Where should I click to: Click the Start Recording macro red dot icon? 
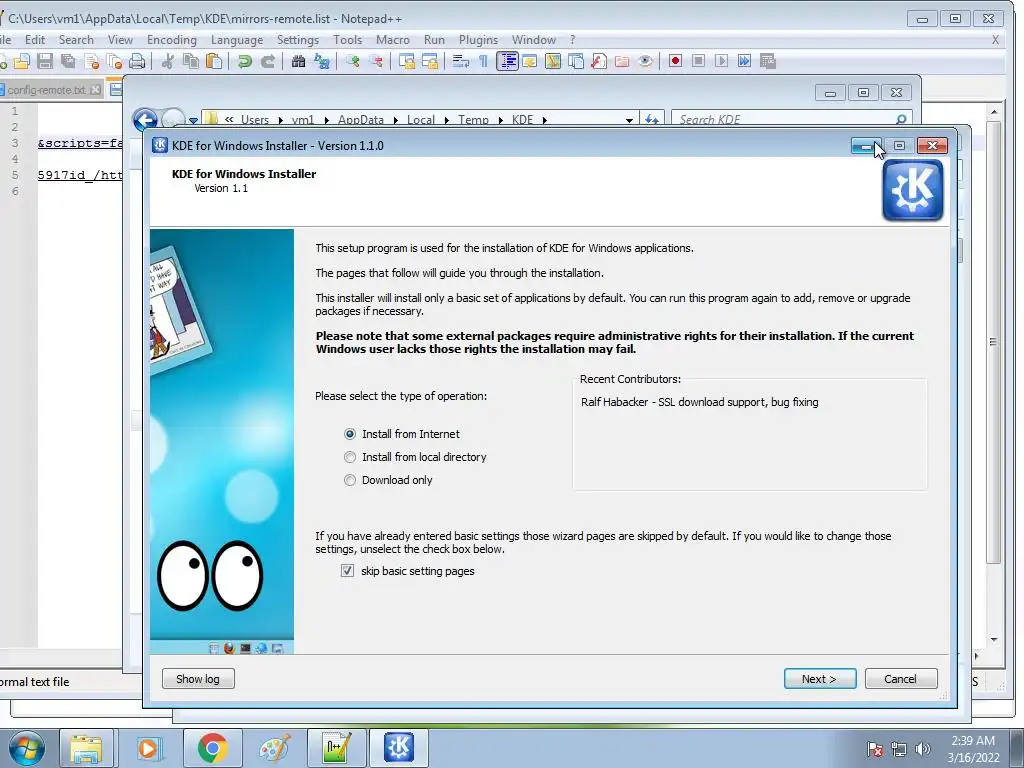(675, 61)
